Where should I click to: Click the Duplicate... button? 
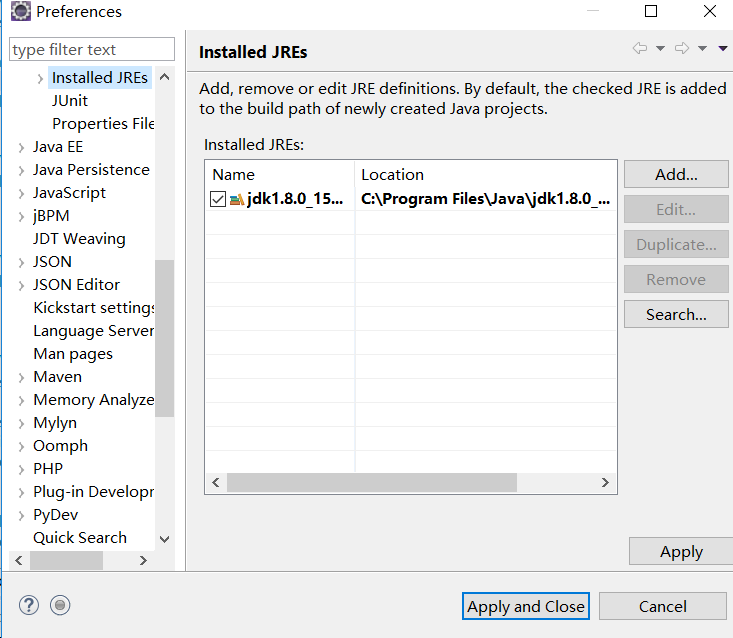click(x=676, y=244)
